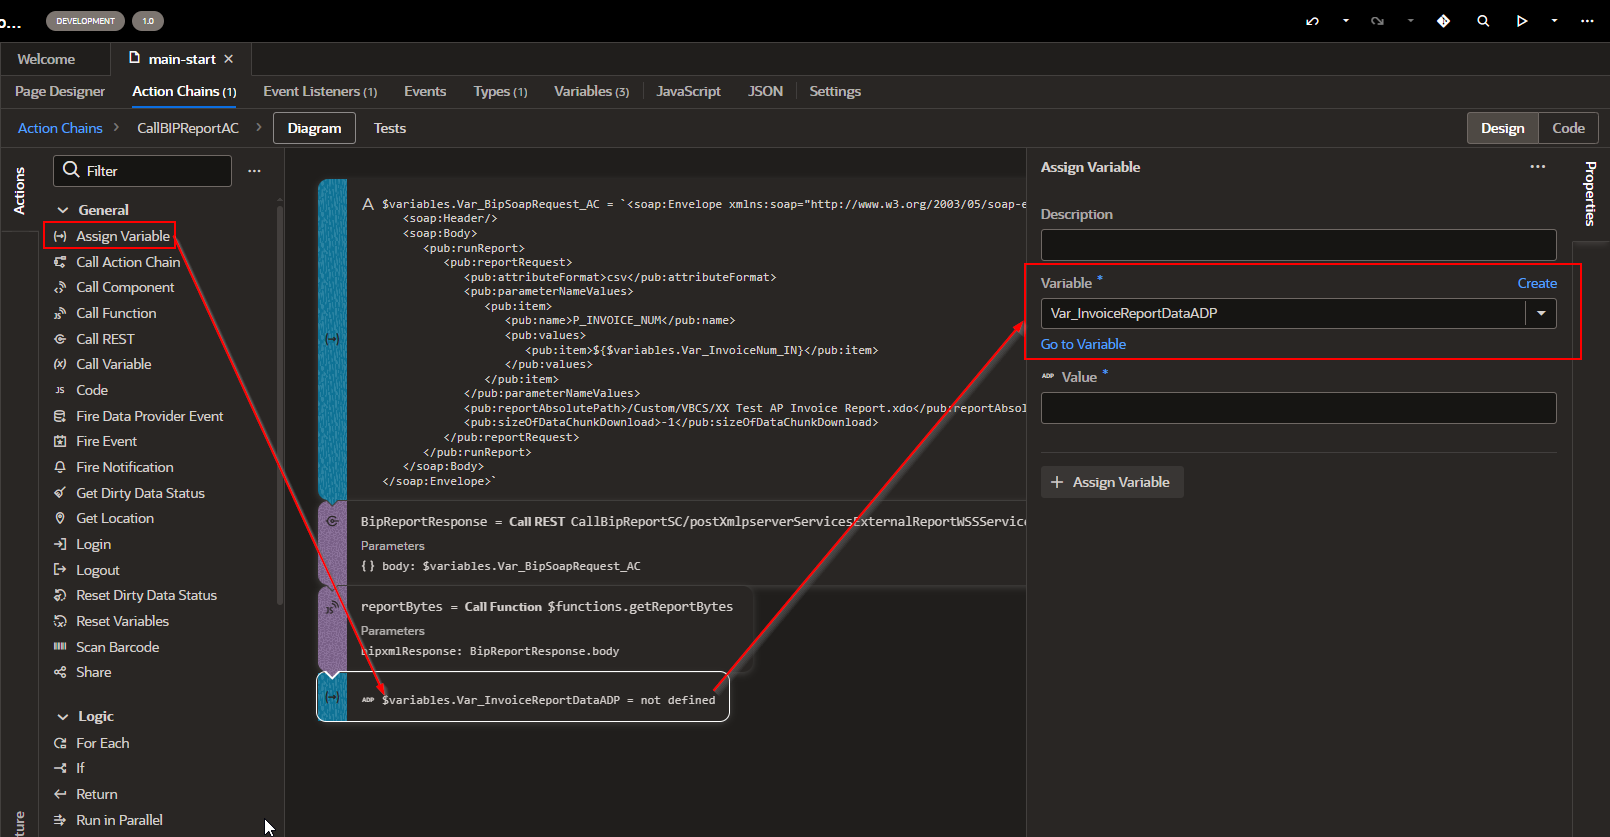The height and width of the screenshot is (837, 1610).
Task: Open the run options dropdown arrow
Action: [x=1554, y=21]
